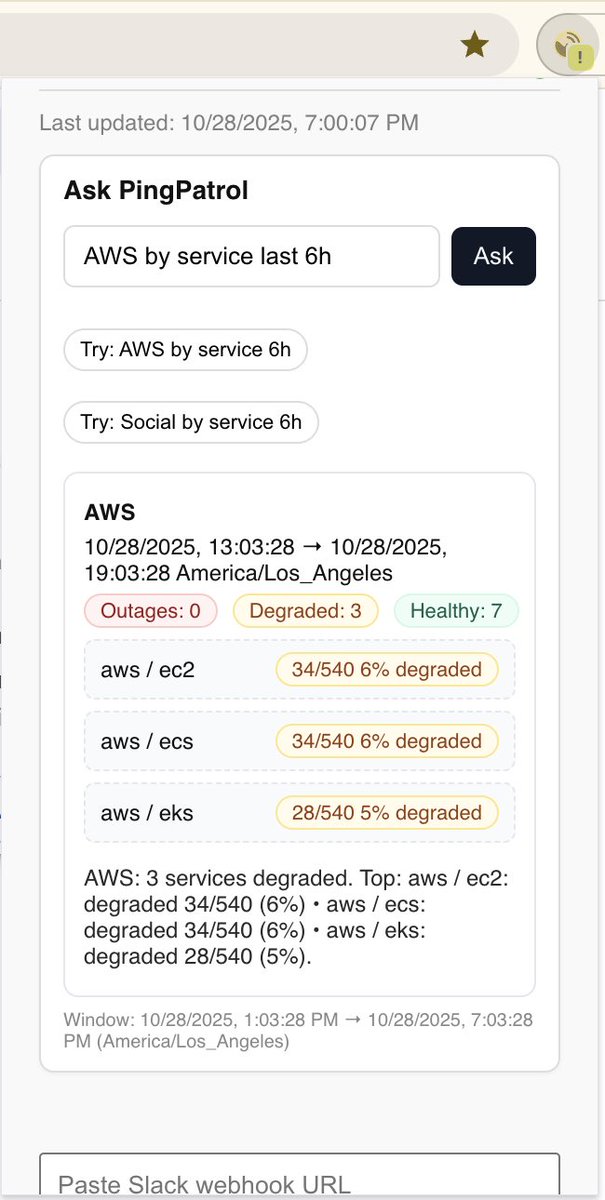Focus the Ask PingPatrol query field
The width and height of the screenshot is (605, 1200).
pos(252,256)
